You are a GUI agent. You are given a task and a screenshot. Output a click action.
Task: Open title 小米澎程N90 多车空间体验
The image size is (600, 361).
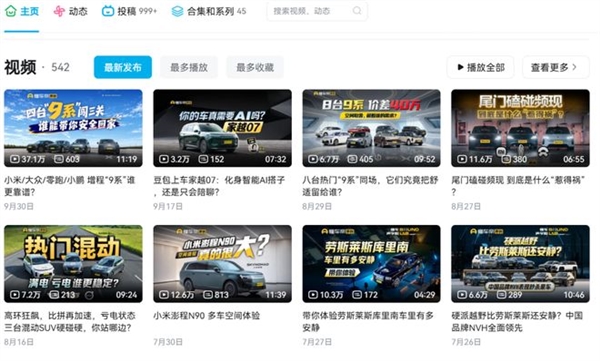[207, 315]
